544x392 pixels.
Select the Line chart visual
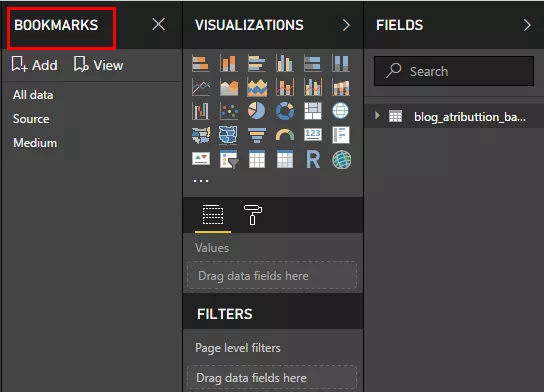pyautogui.click(x=201, y=87)
